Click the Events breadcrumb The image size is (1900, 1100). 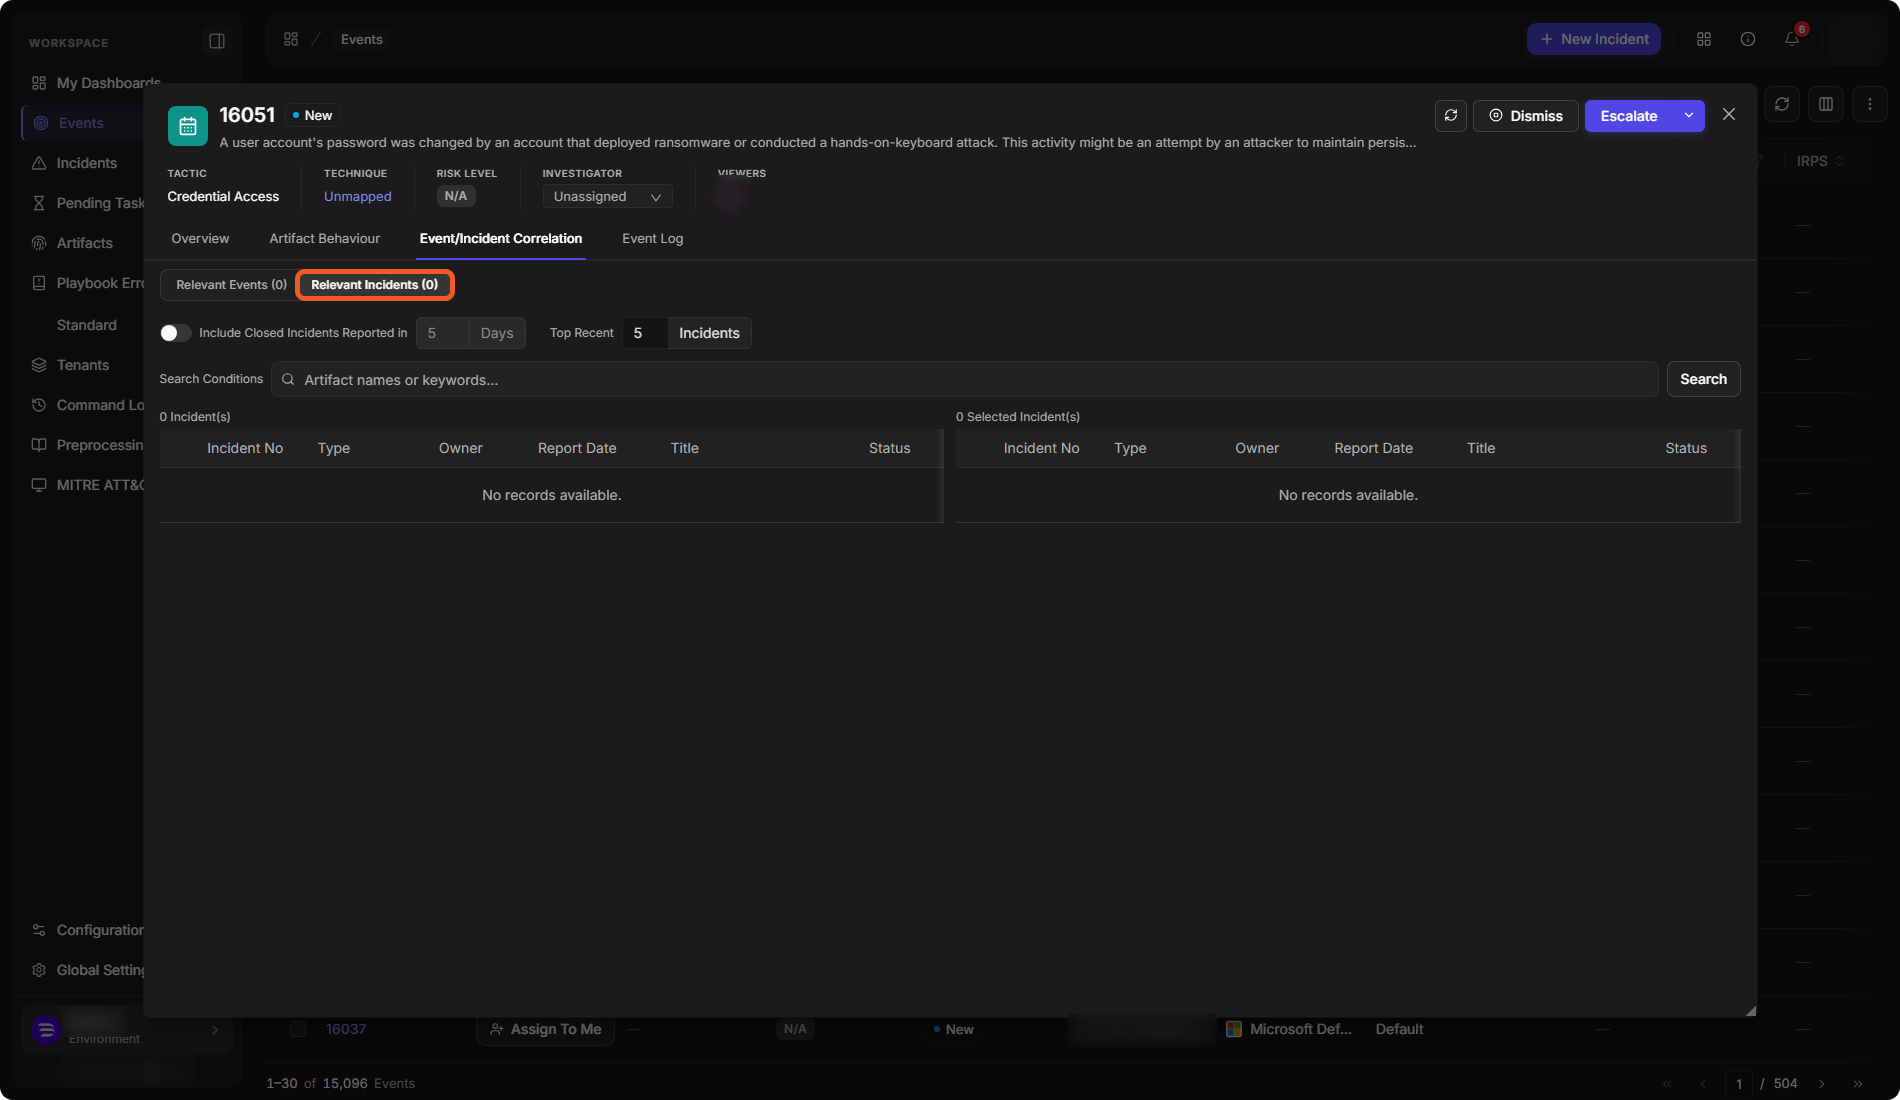[362, 40]
